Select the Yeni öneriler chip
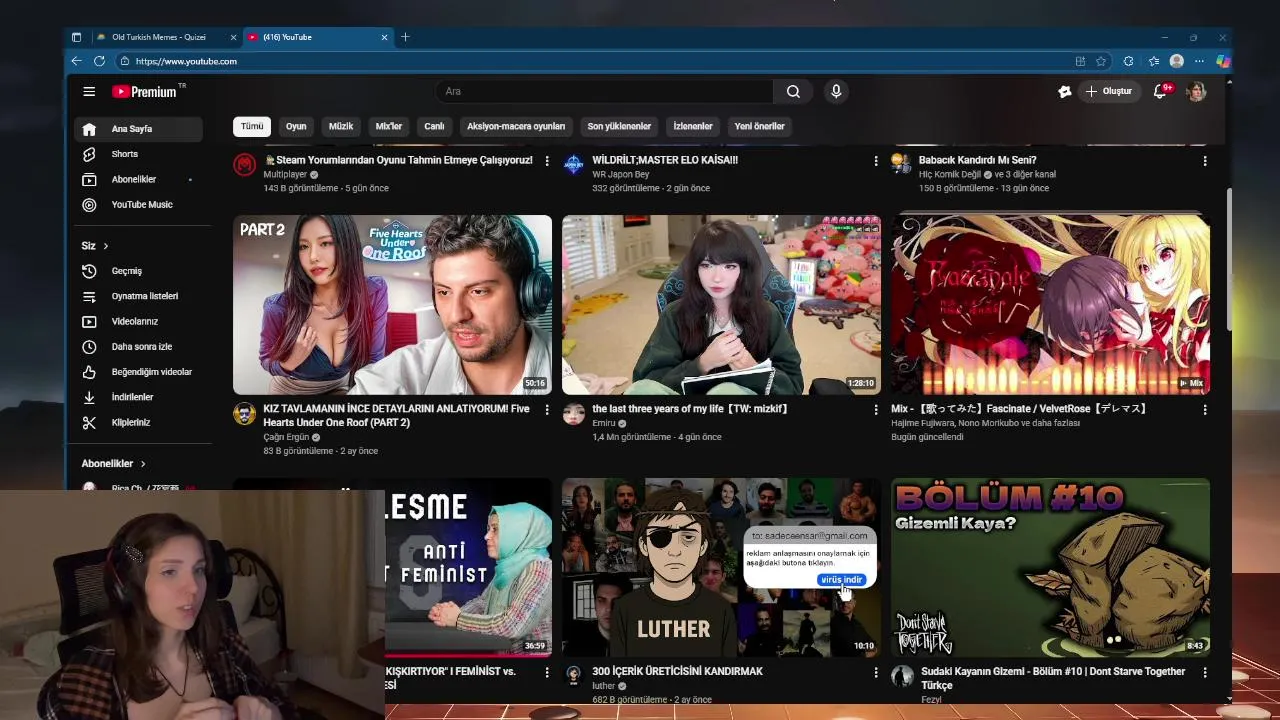The width and height of the screenshot is (1280, 720). (x=760, y=126)
